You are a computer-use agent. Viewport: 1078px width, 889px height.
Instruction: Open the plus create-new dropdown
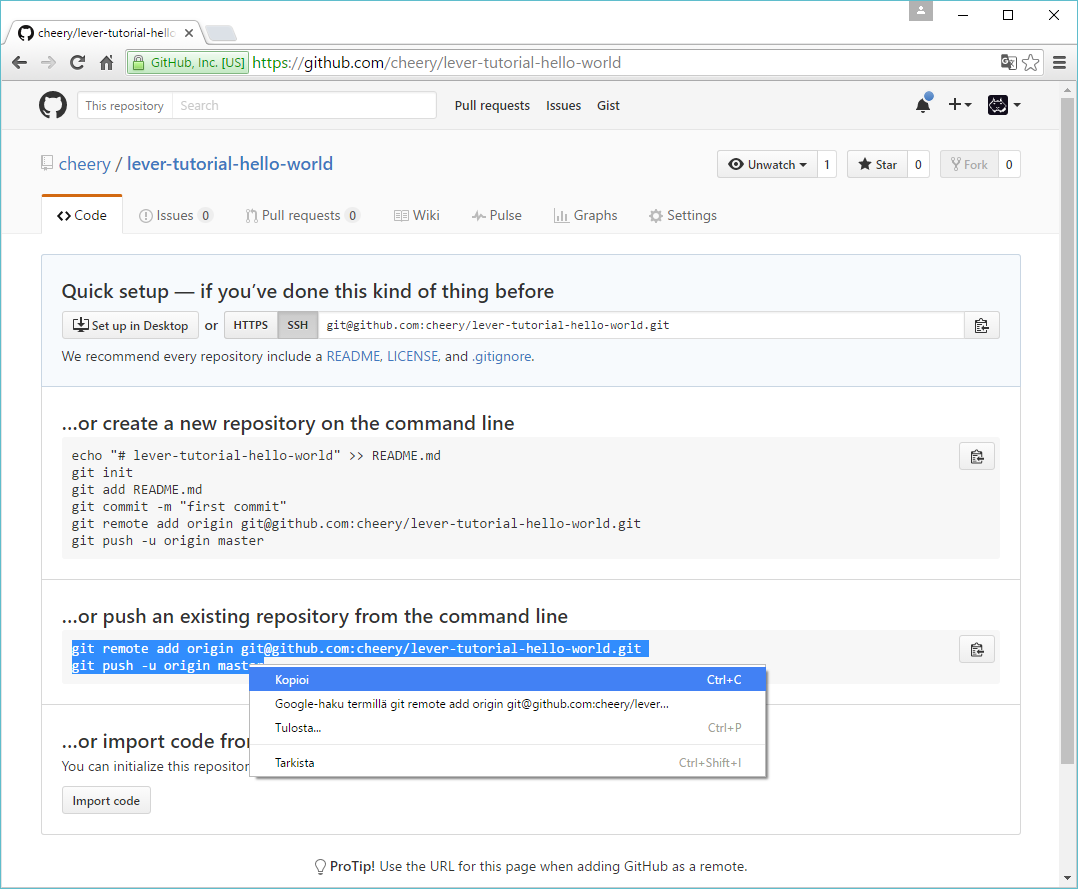click(959, 105)
